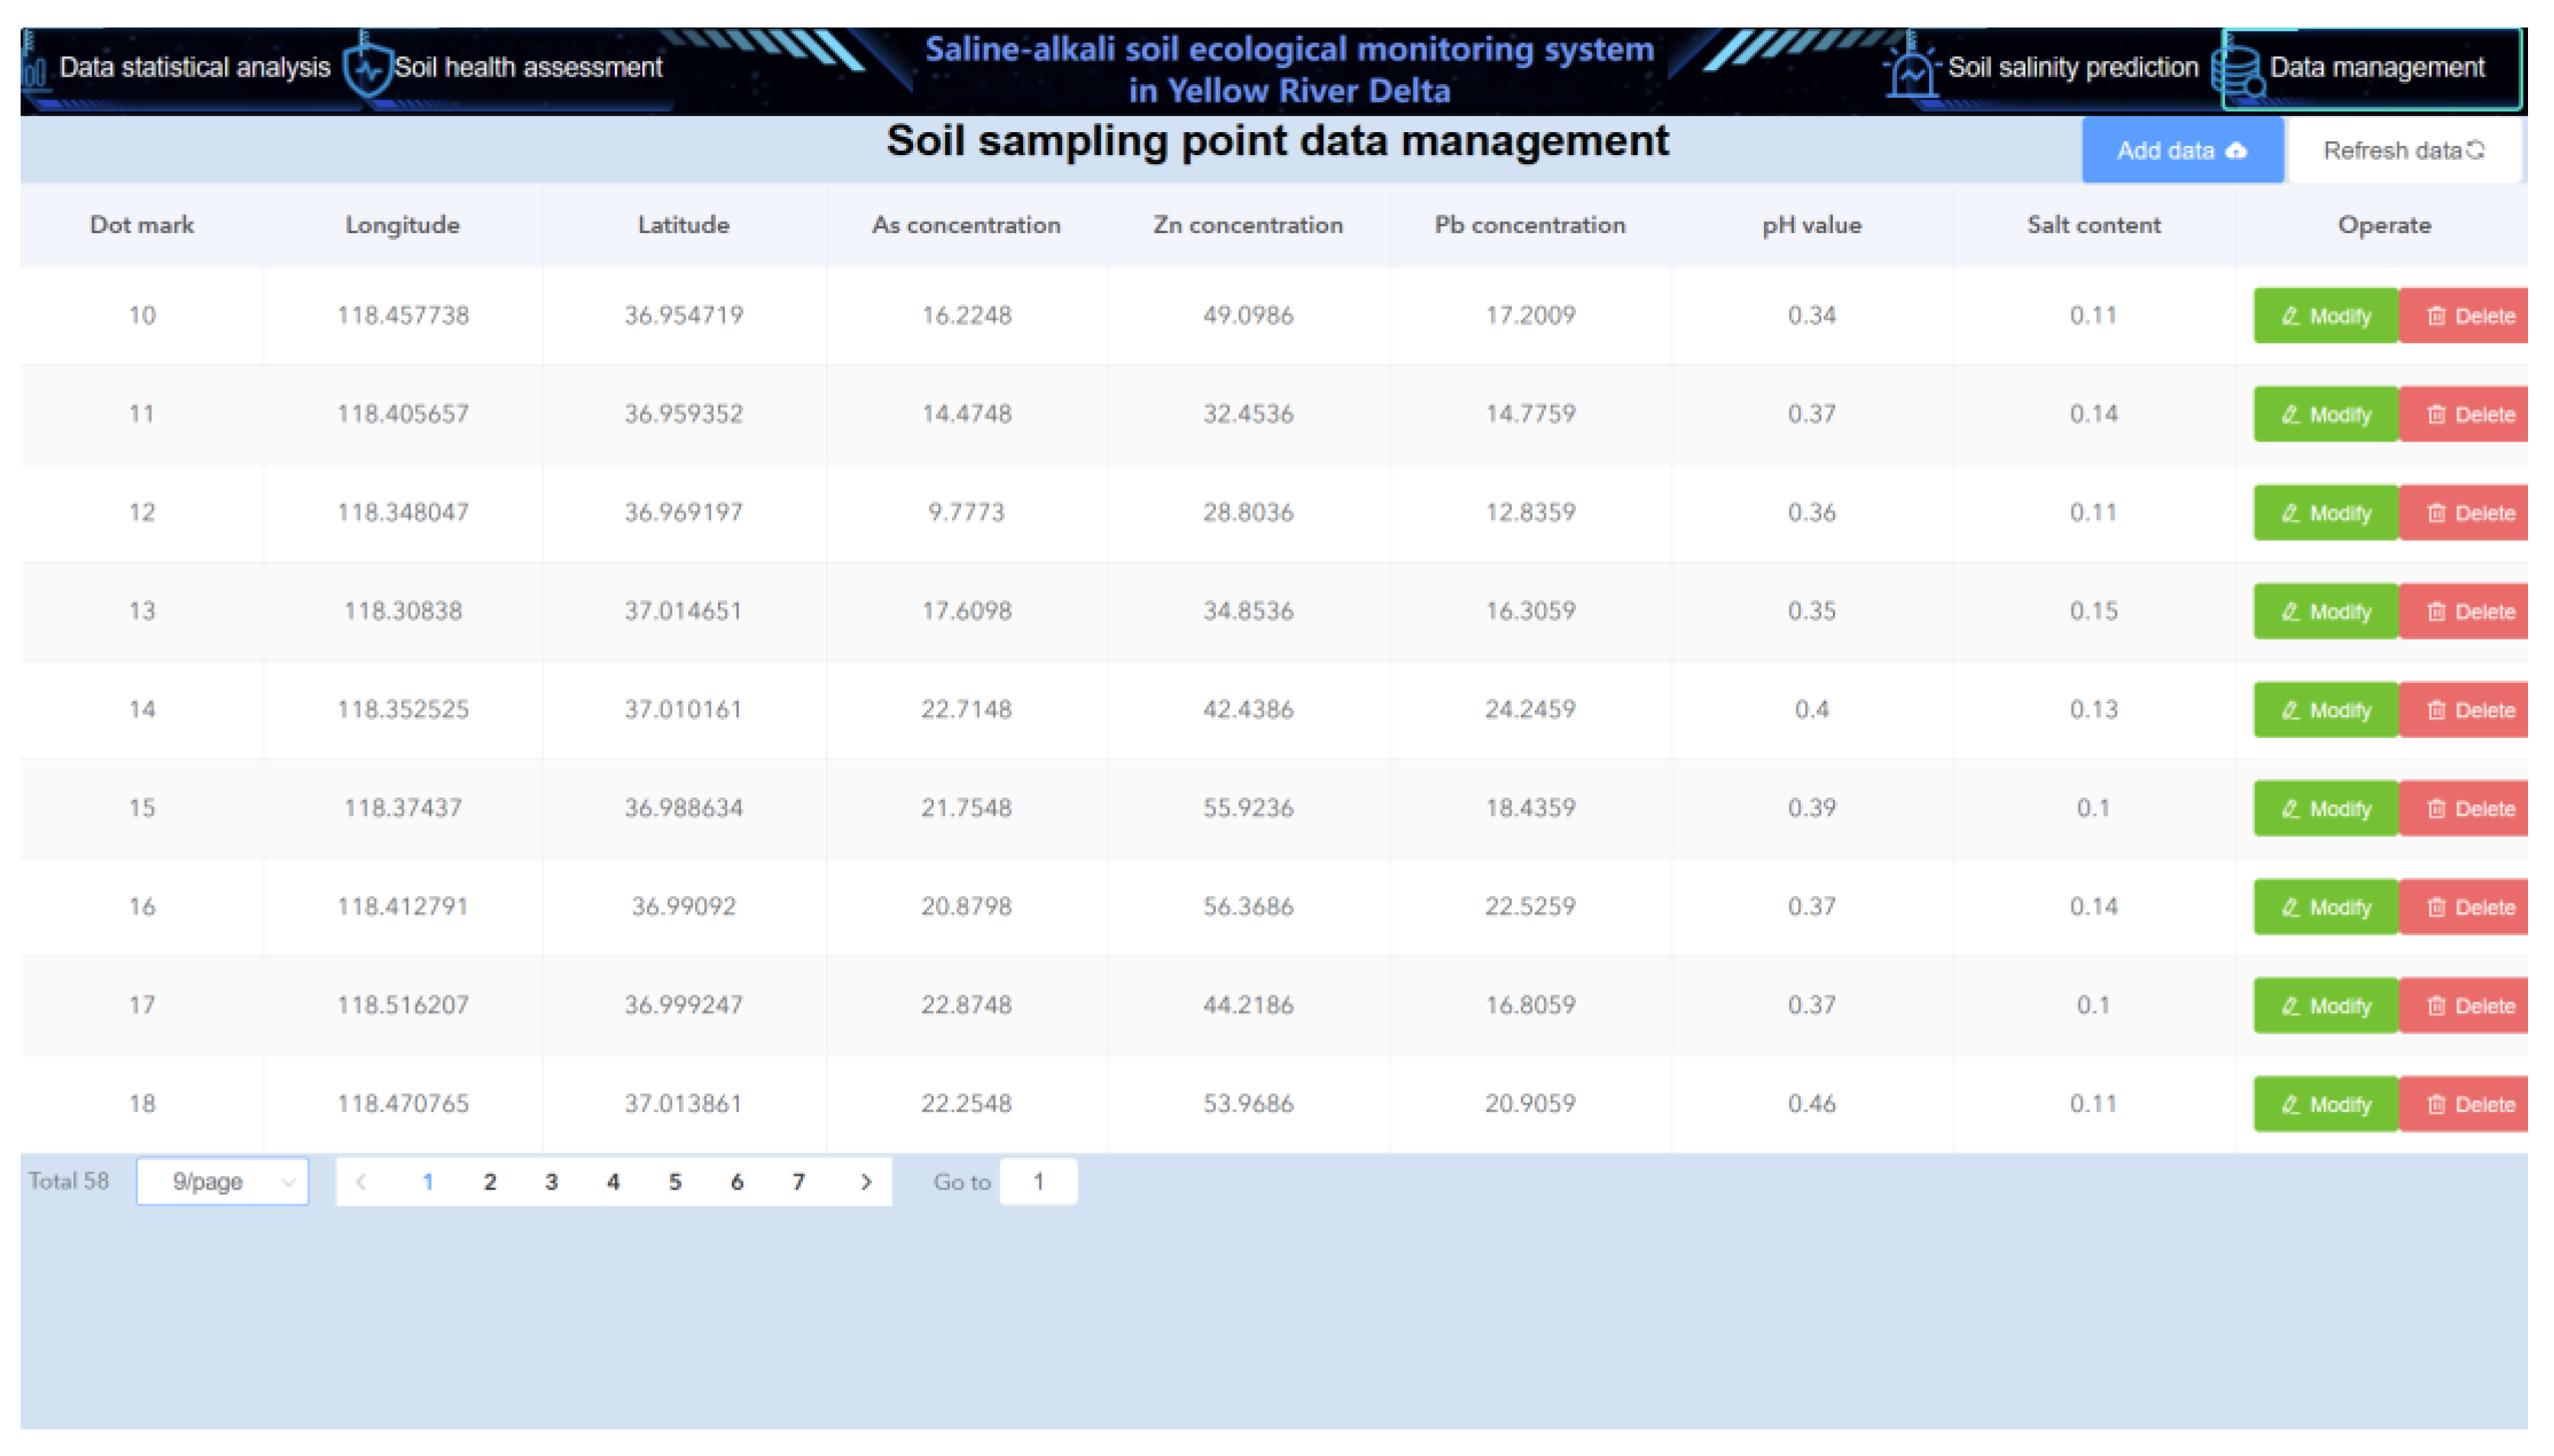This screenshot has width=2554, height=1456.
Task: Click the previous page left chevron
Action: 362,1181
